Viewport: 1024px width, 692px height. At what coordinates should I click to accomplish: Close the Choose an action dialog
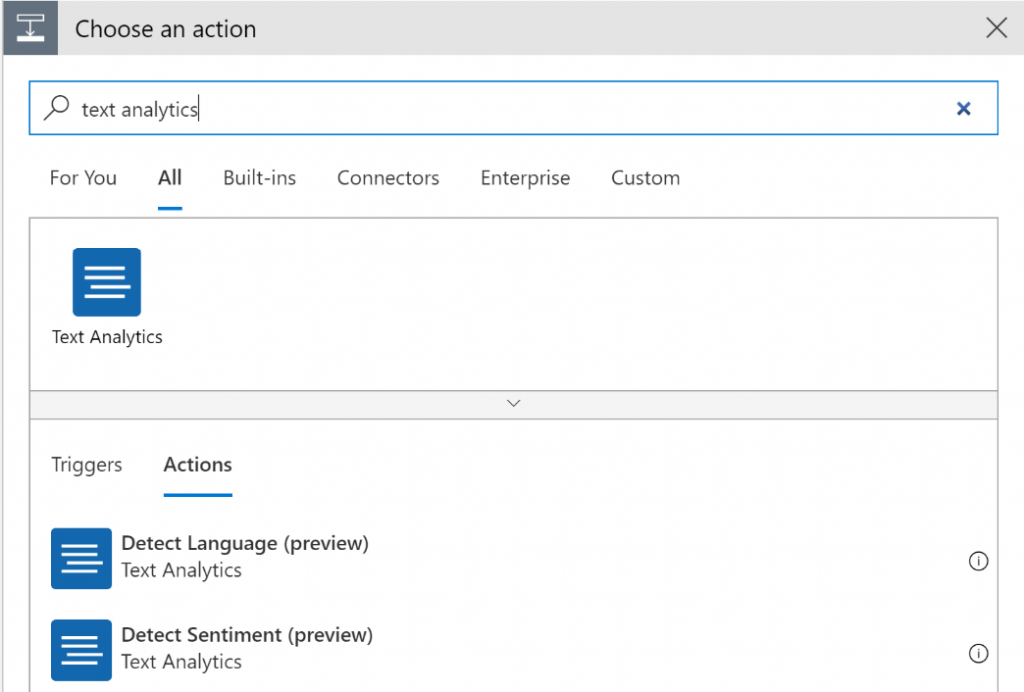(996, 28)
